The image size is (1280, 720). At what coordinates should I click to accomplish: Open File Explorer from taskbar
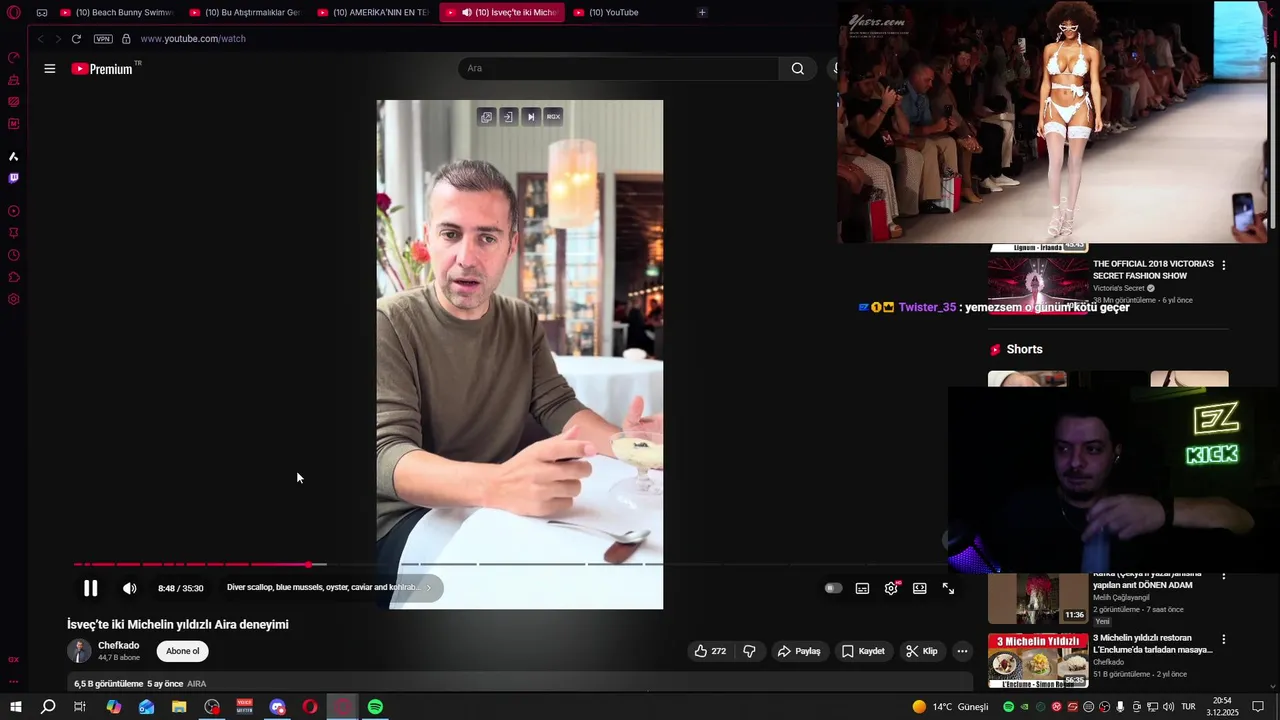(x=179, y=707)
